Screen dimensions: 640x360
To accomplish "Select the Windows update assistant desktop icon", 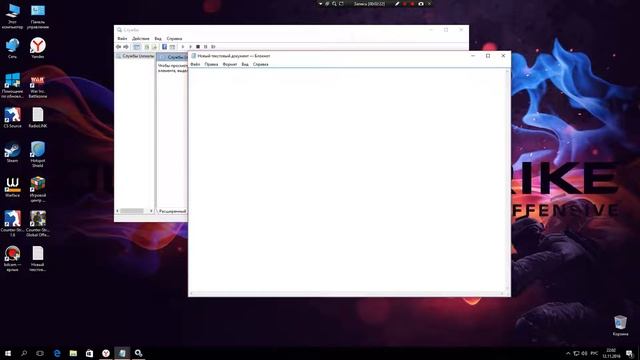I will (12, 85).
